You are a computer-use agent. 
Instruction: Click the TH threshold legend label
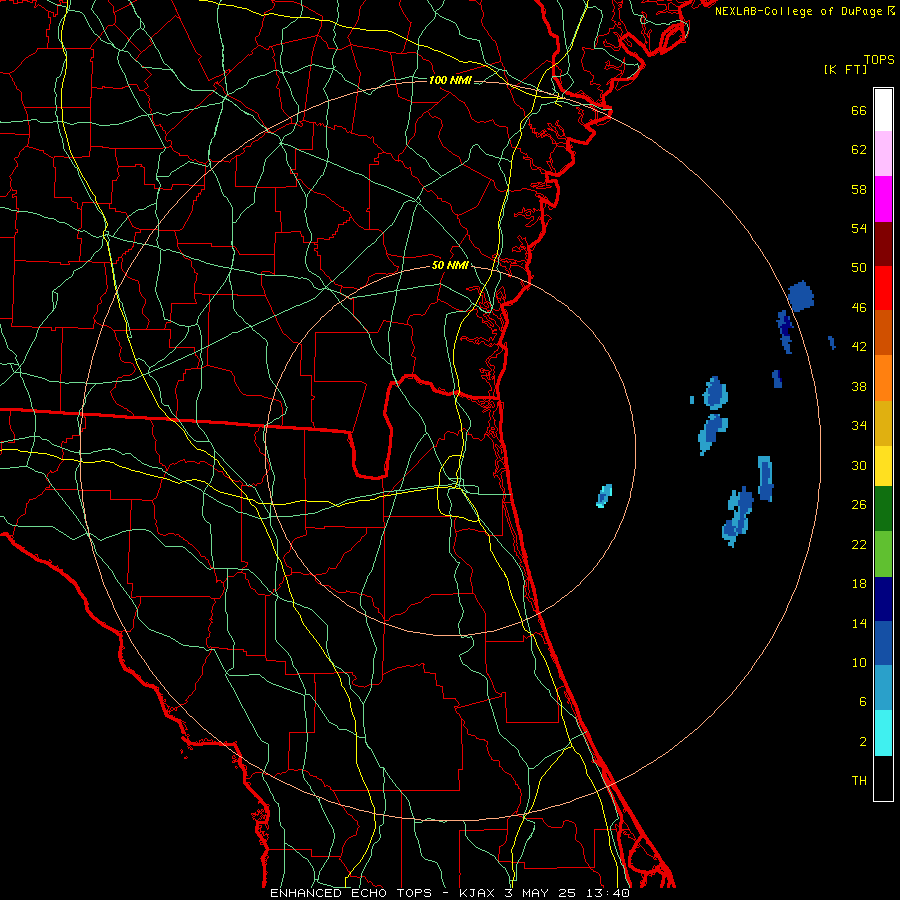coord(859,781)
